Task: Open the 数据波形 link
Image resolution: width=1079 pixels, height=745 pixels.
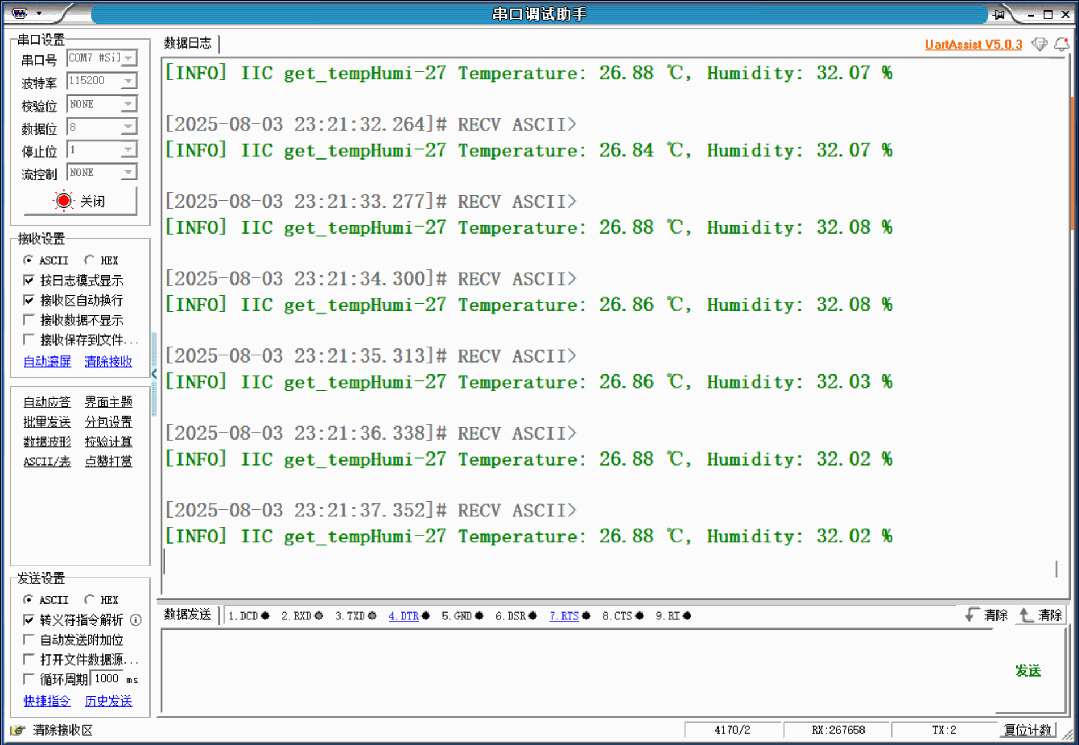Action: (47, 442)
